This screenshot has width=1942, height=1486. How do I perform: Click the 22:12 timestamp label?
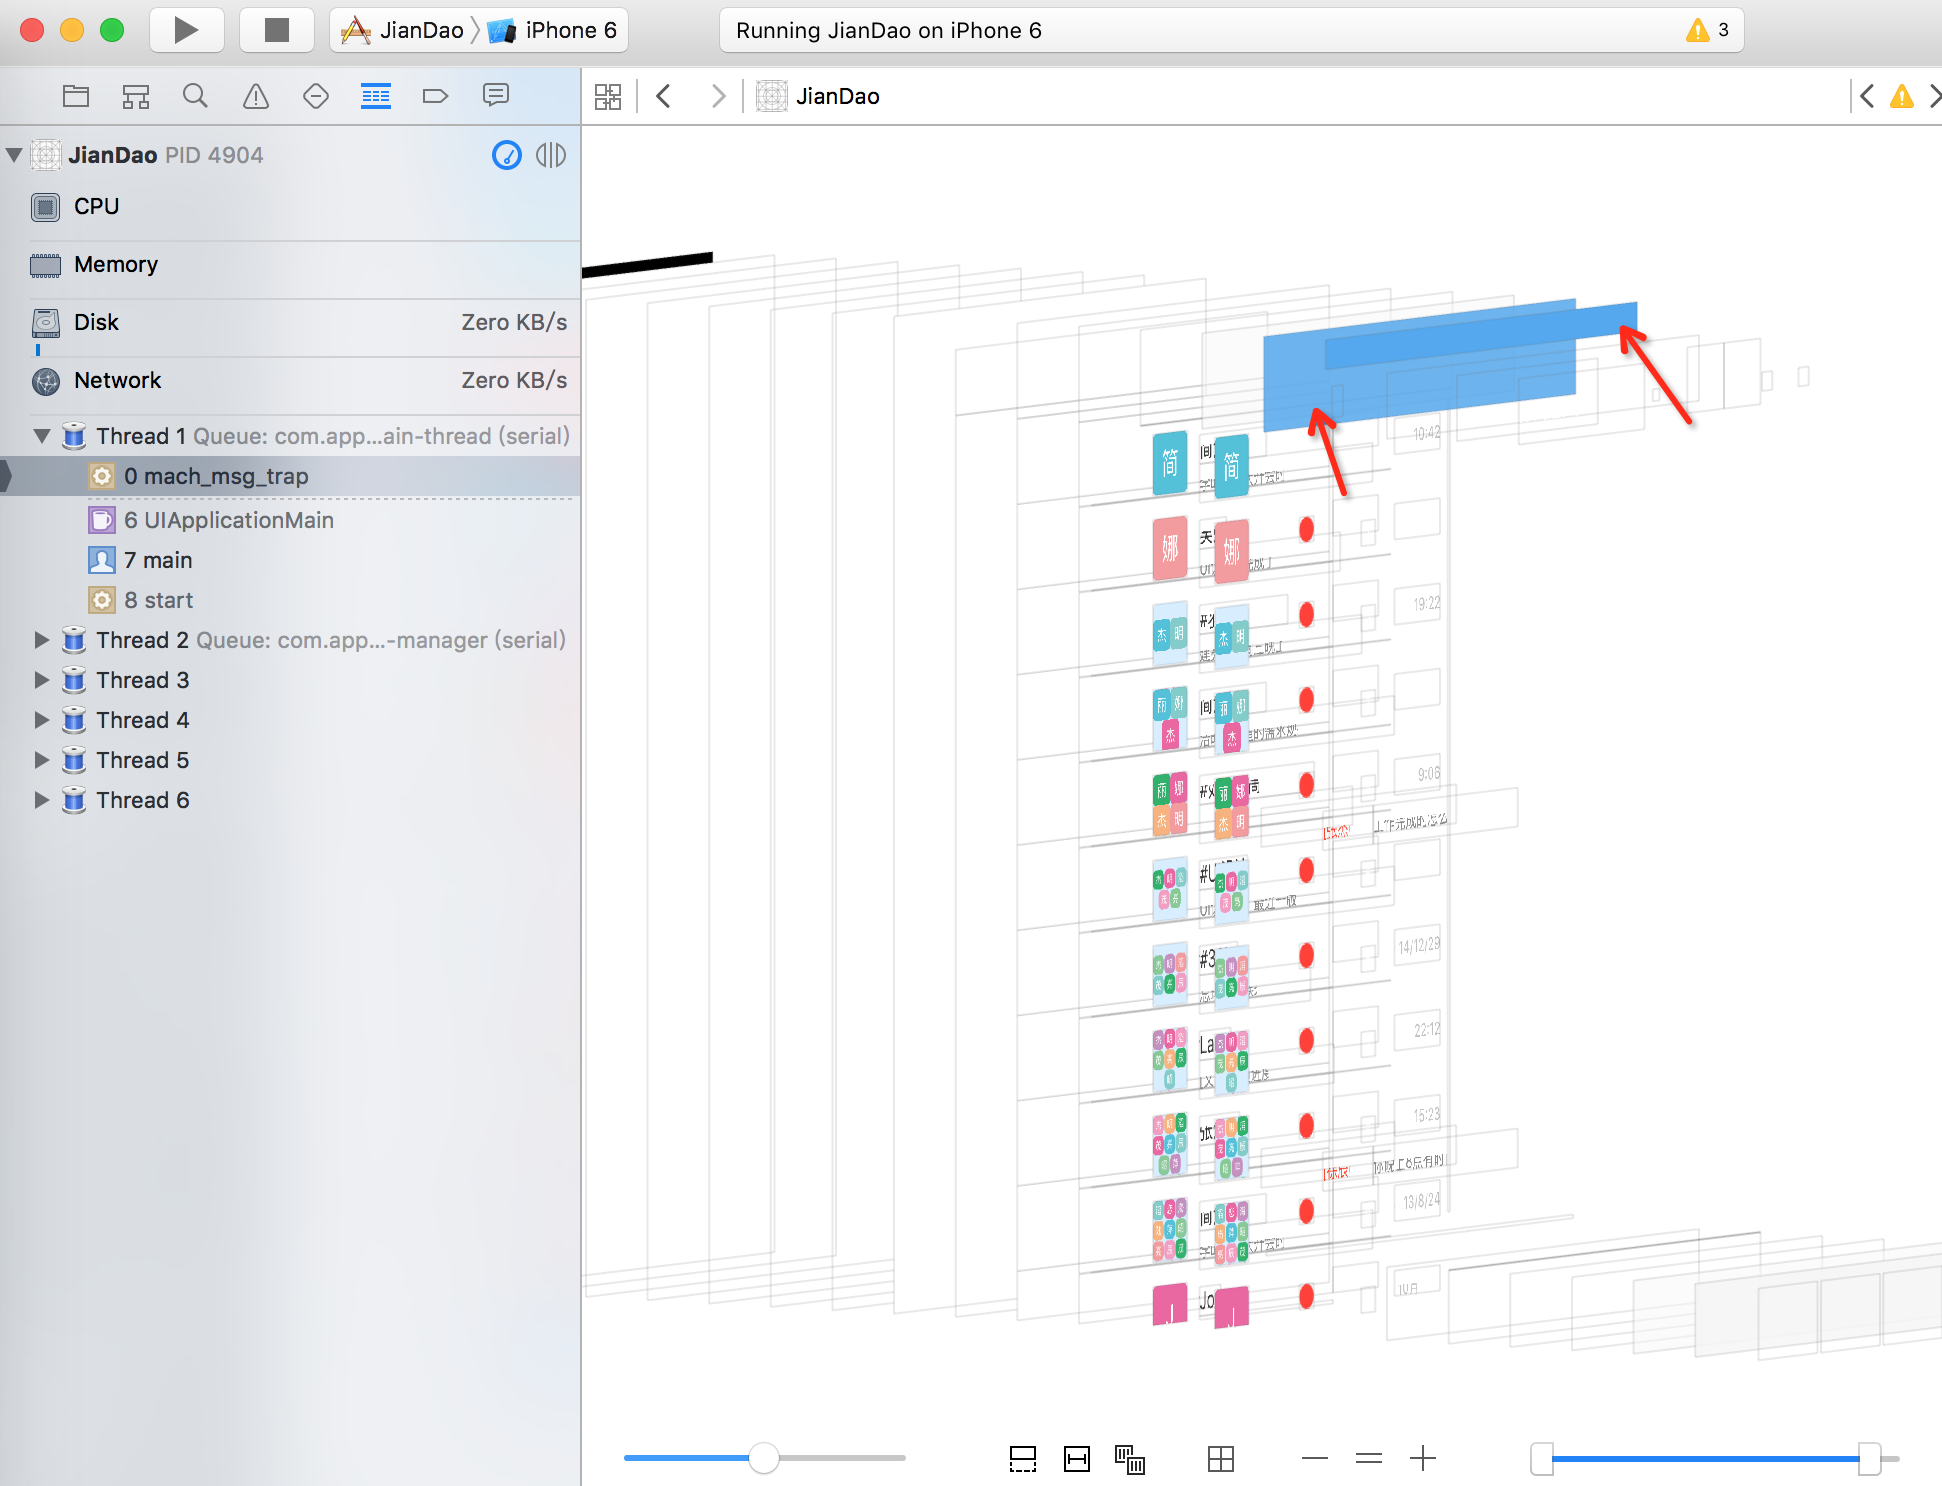(1427, 1030)
